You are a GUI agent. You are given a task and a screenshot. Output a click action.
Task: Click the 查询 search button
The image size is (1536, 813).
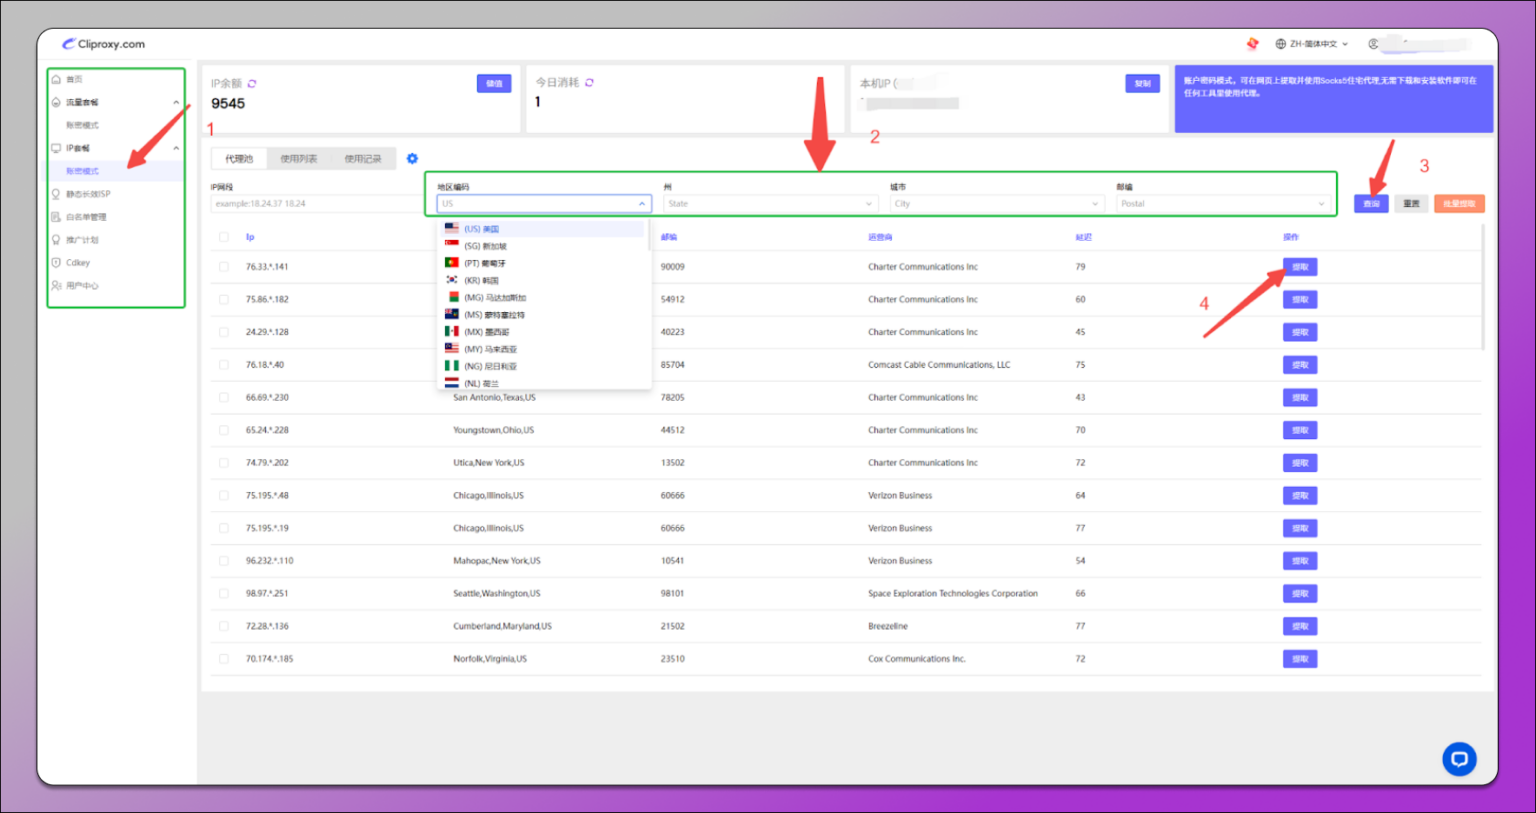[x=1370, y=203]
